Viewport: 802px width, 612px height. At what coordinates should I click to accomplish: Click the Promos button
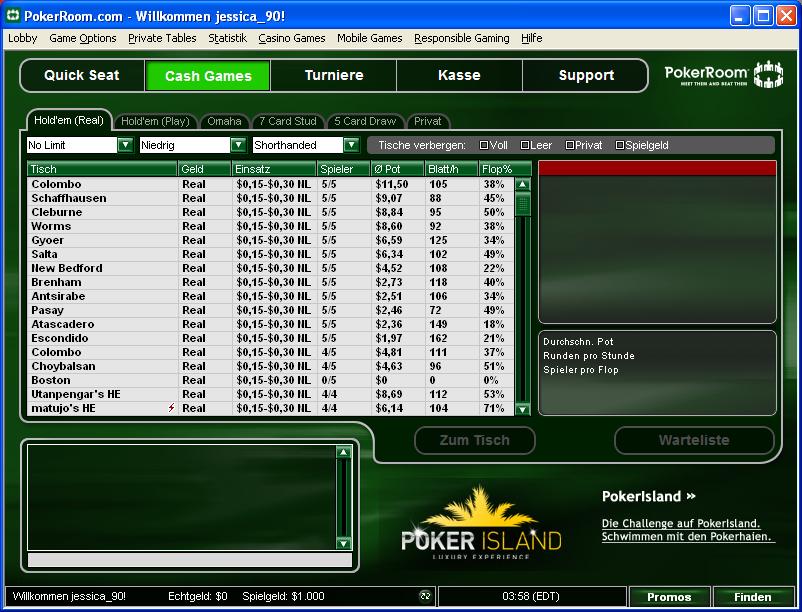click(669, 597)
